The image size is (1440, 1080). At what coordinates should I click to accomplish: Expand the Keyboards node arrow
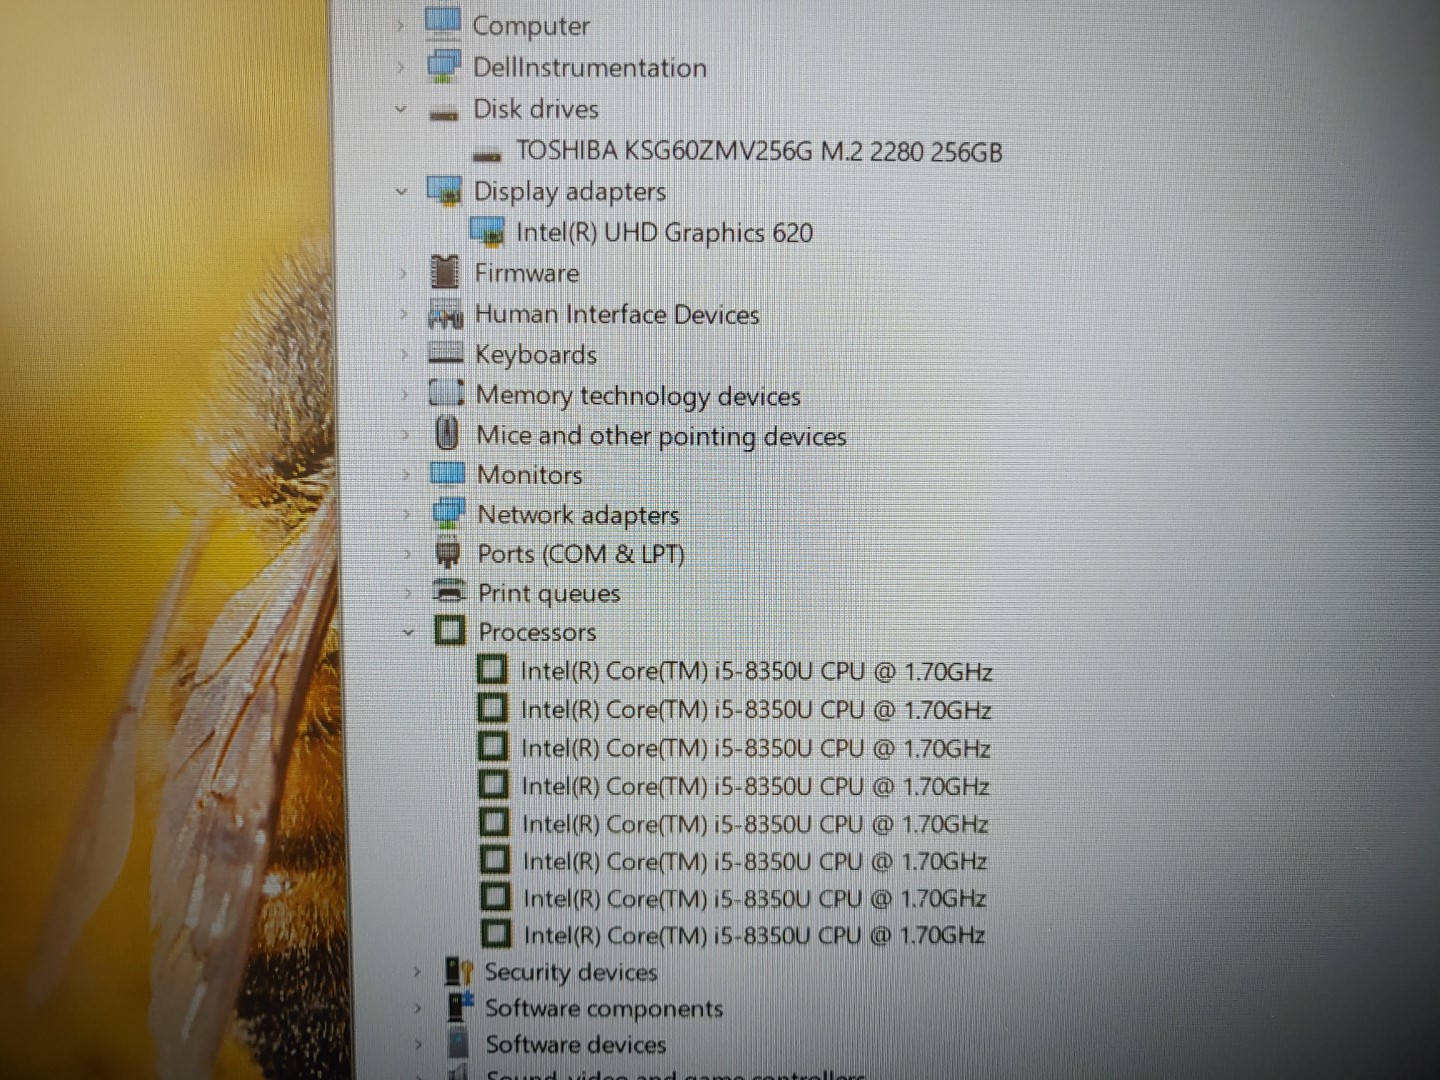[404, 354]
